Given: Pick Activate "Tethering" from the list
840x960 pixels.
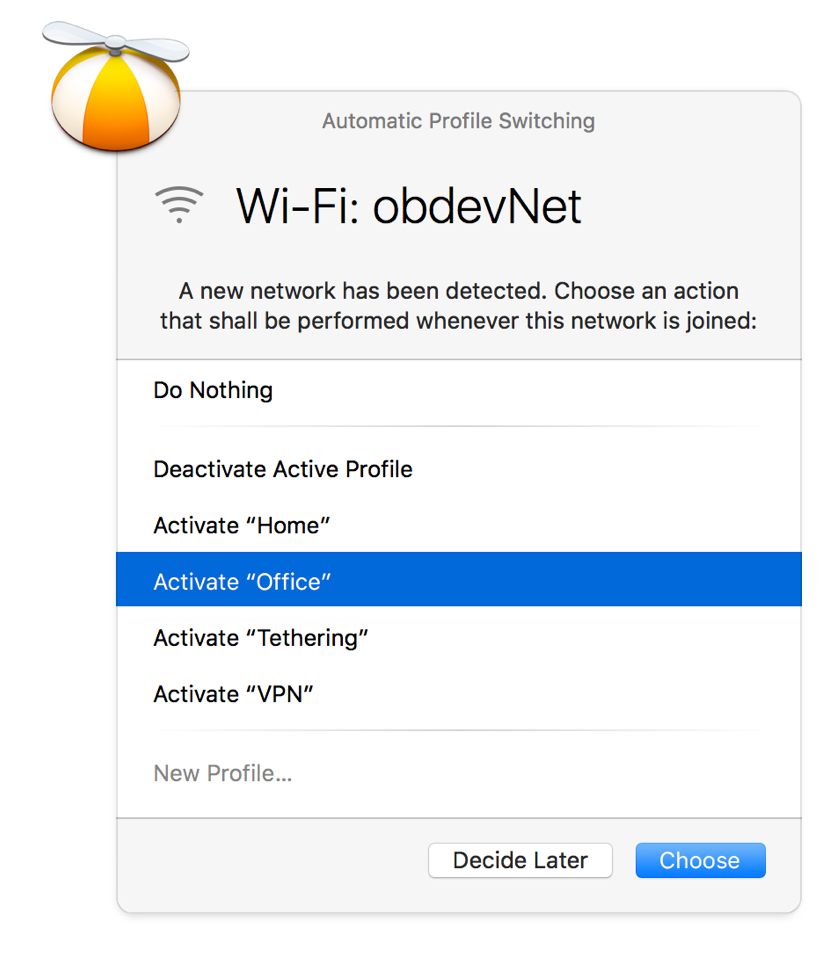Looking at the screenshot, I should (459, 638).
